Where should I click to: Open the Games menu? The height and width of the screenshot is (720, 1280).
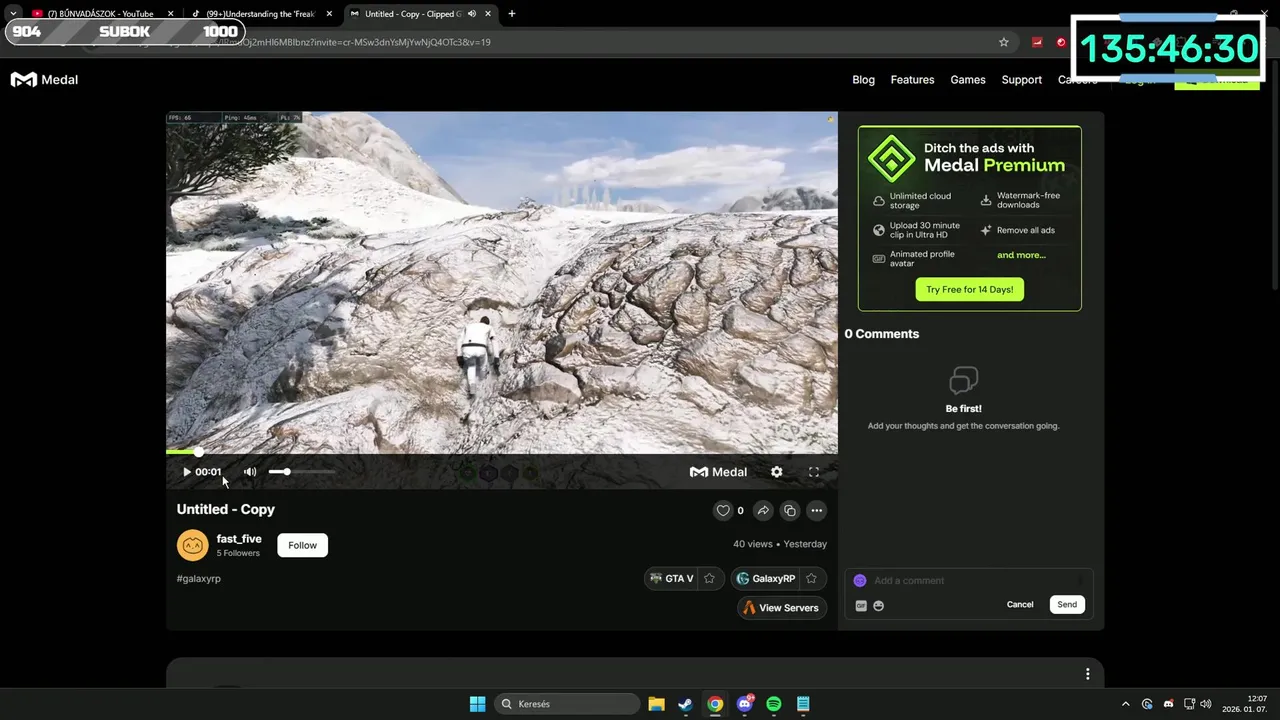coord(968,80)
